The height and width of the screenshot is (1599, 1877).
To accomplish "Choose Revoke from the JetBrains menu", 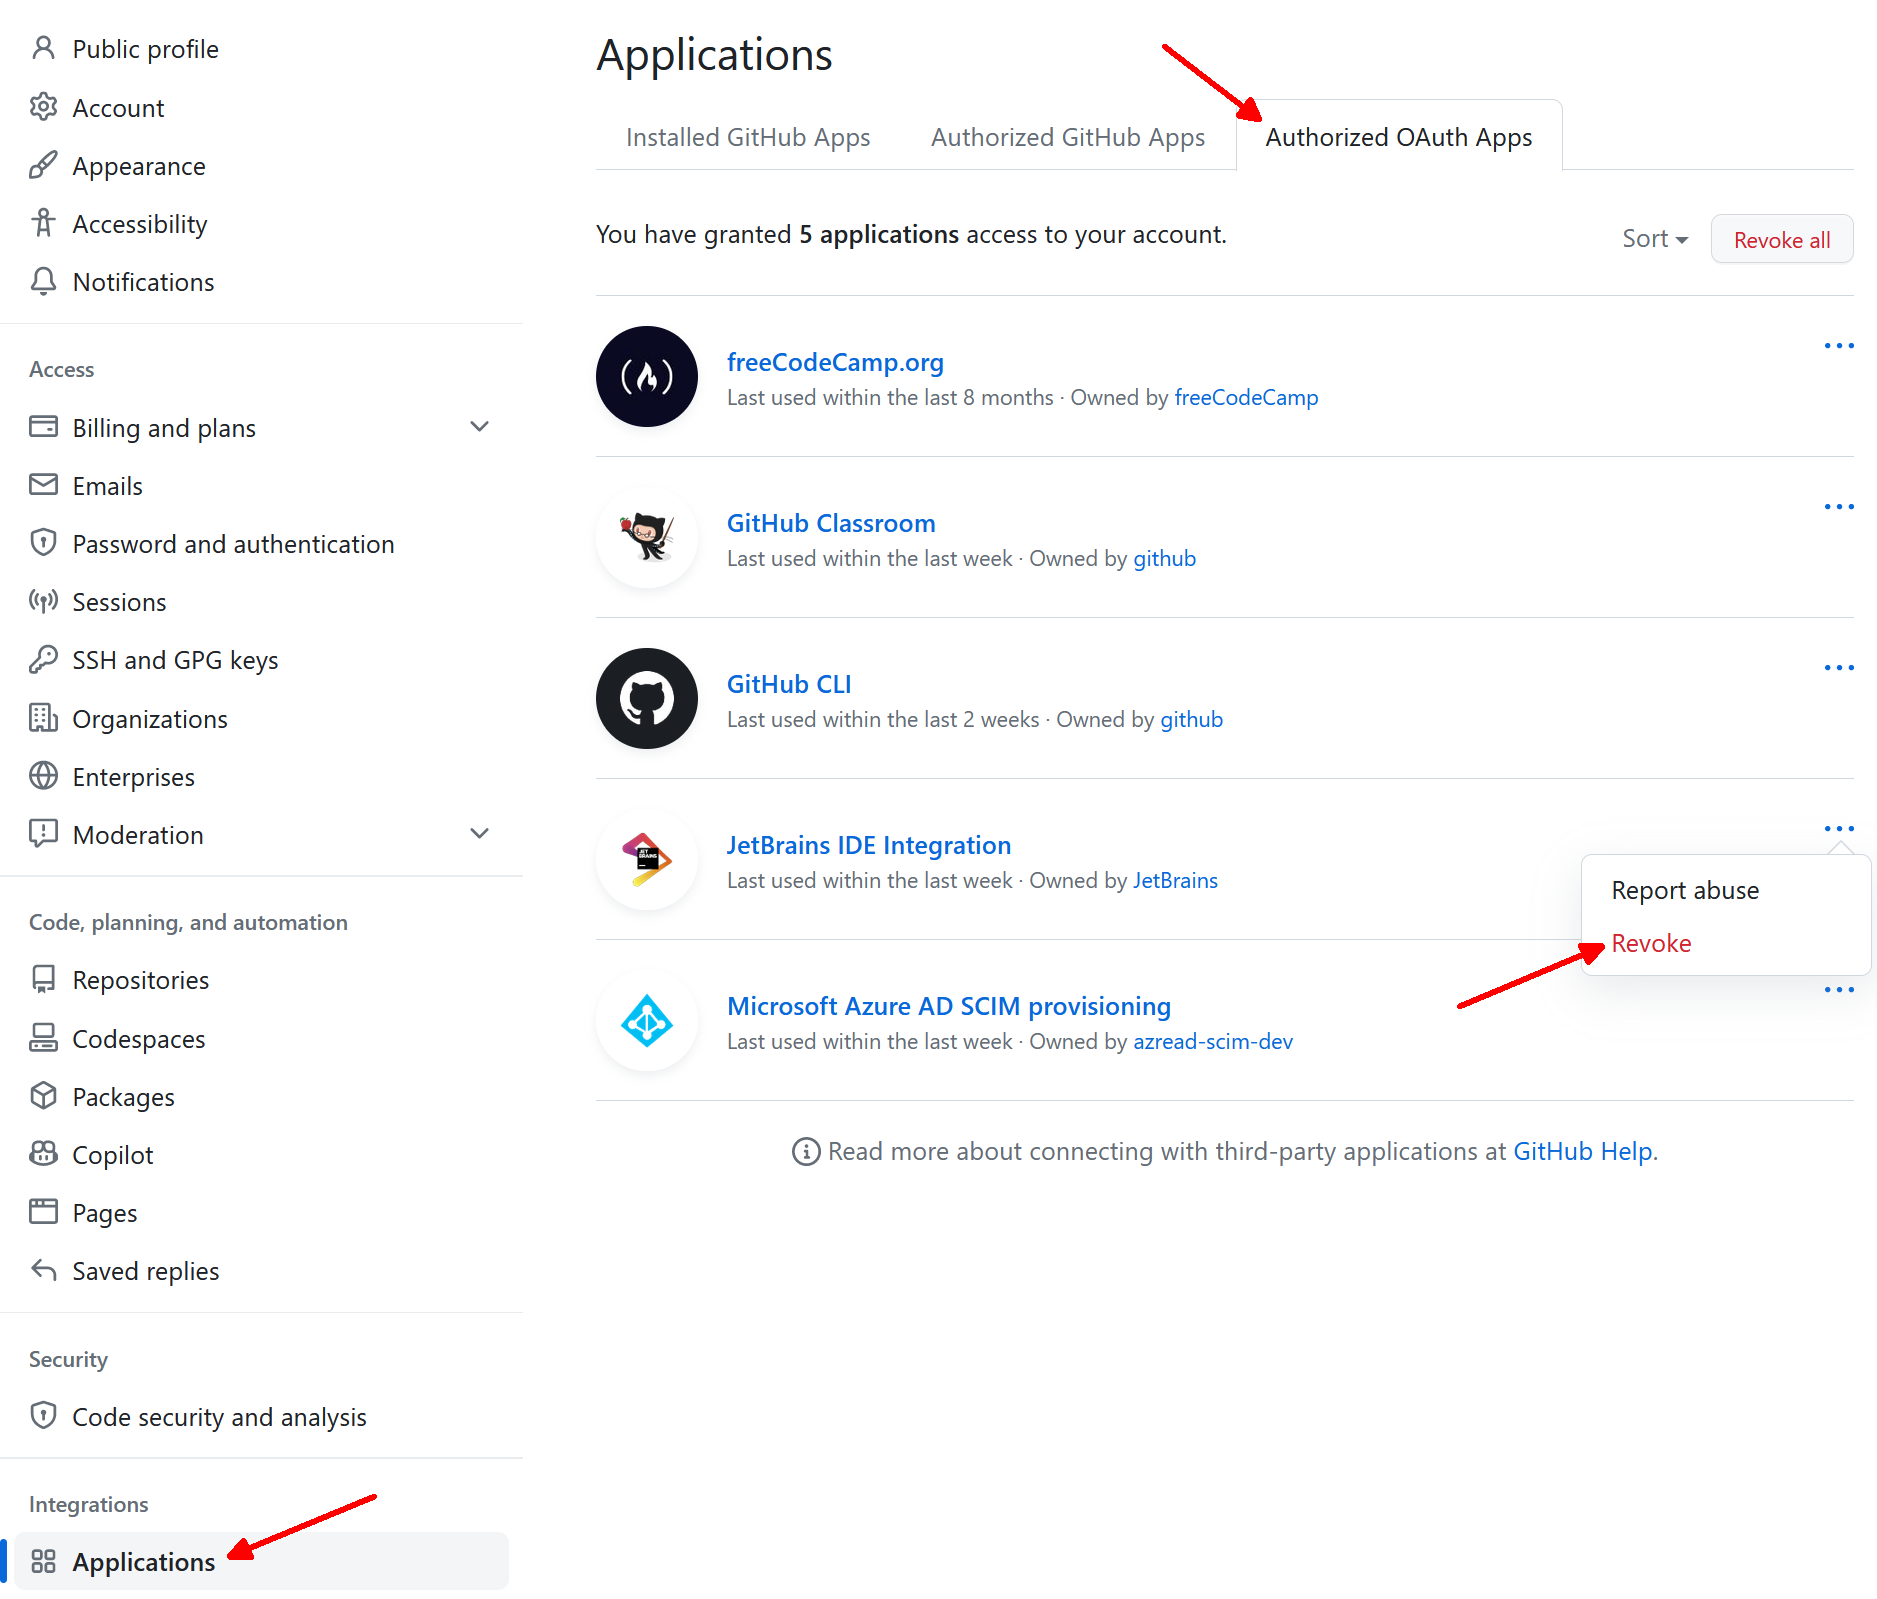I will point(1651,943).
